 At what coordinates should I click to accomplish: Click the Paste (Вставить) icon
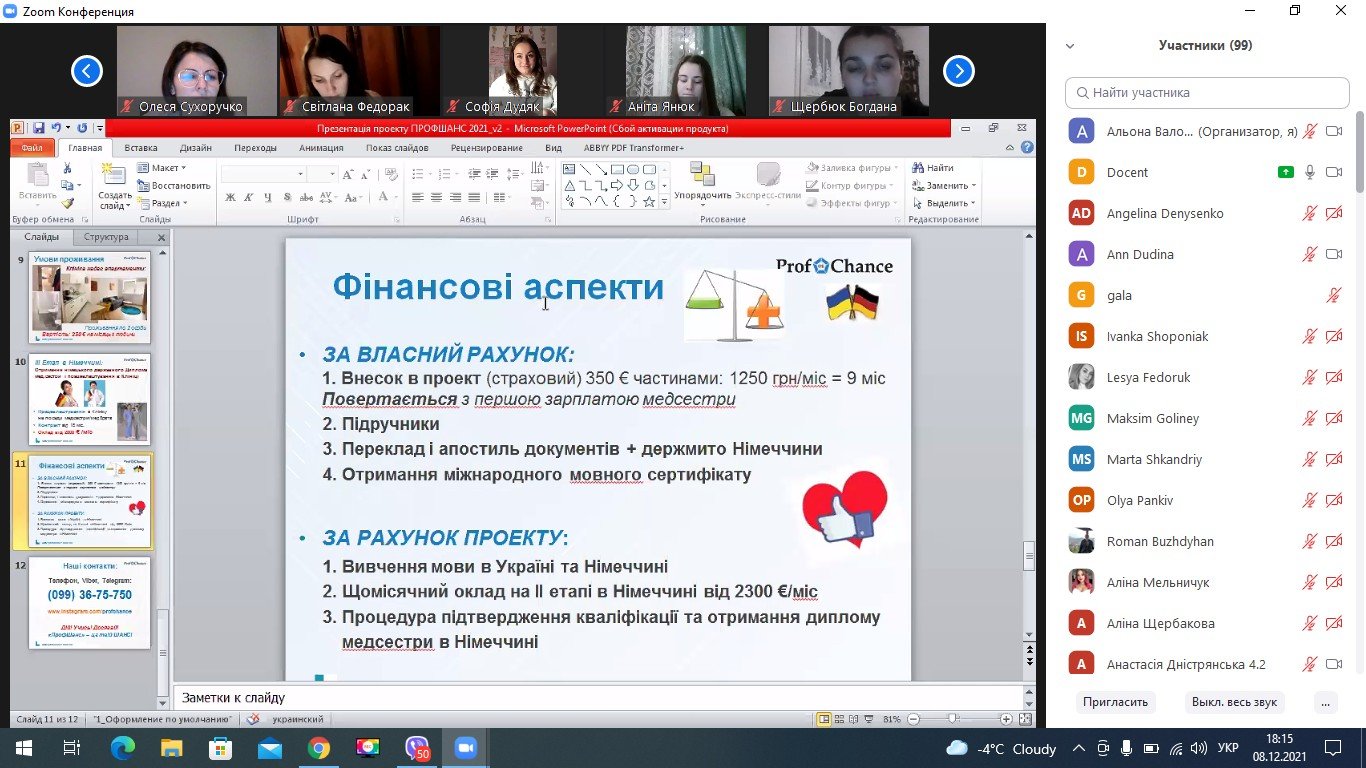(37, 180)
